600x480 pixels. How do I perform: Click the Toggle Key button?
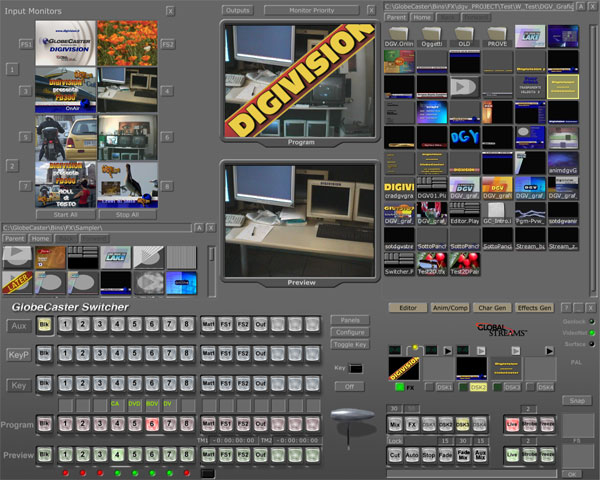point(350,342)
